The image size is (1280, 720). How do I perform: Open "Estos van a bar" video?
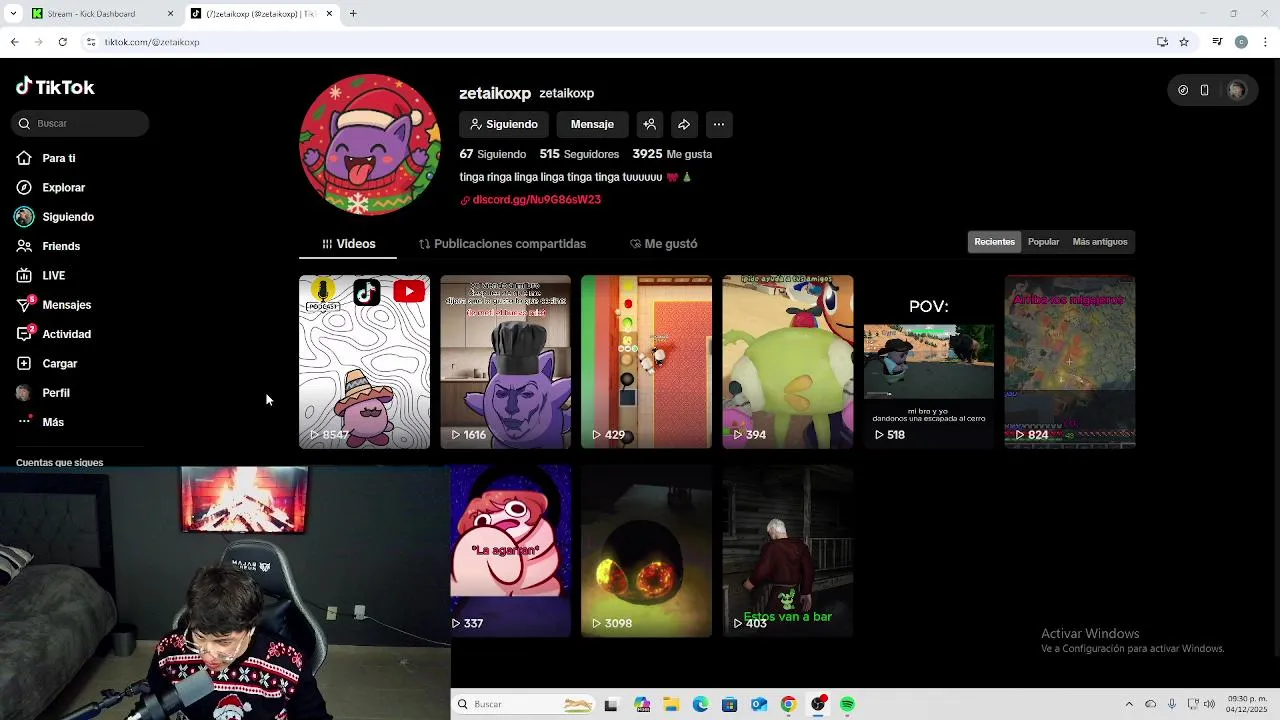click(787, 551)
